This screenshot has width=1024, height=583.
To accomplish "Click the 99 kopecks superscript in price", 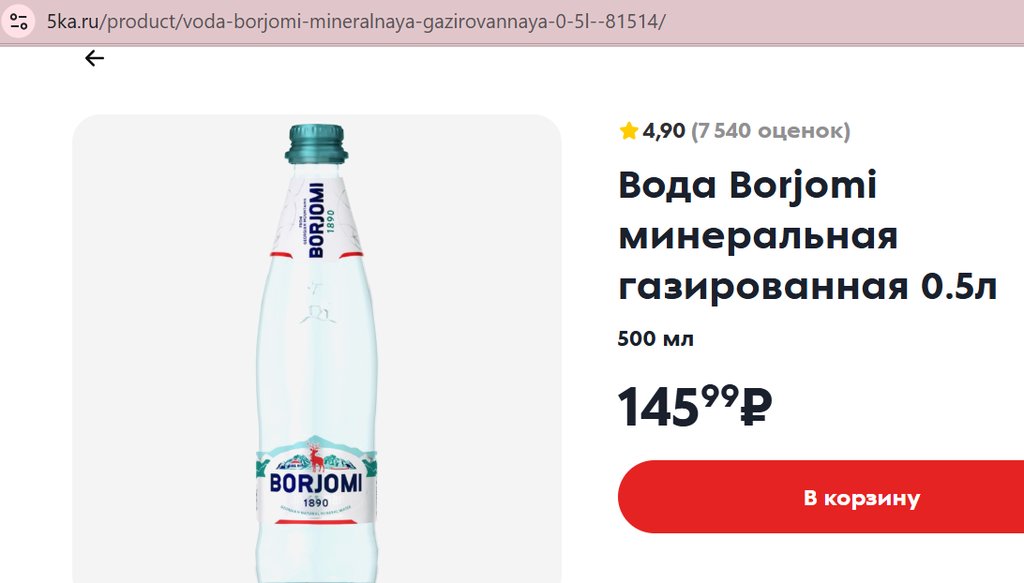I will click(718, 395).
